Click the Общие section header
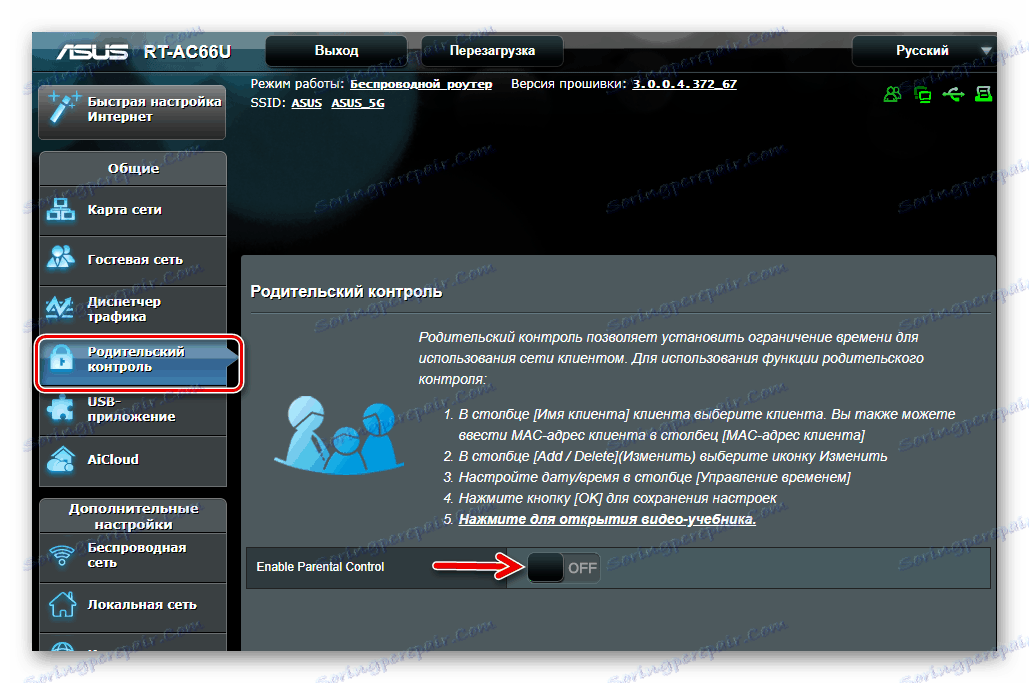Screen dimensions: 1029x683 tap(133, 169)
